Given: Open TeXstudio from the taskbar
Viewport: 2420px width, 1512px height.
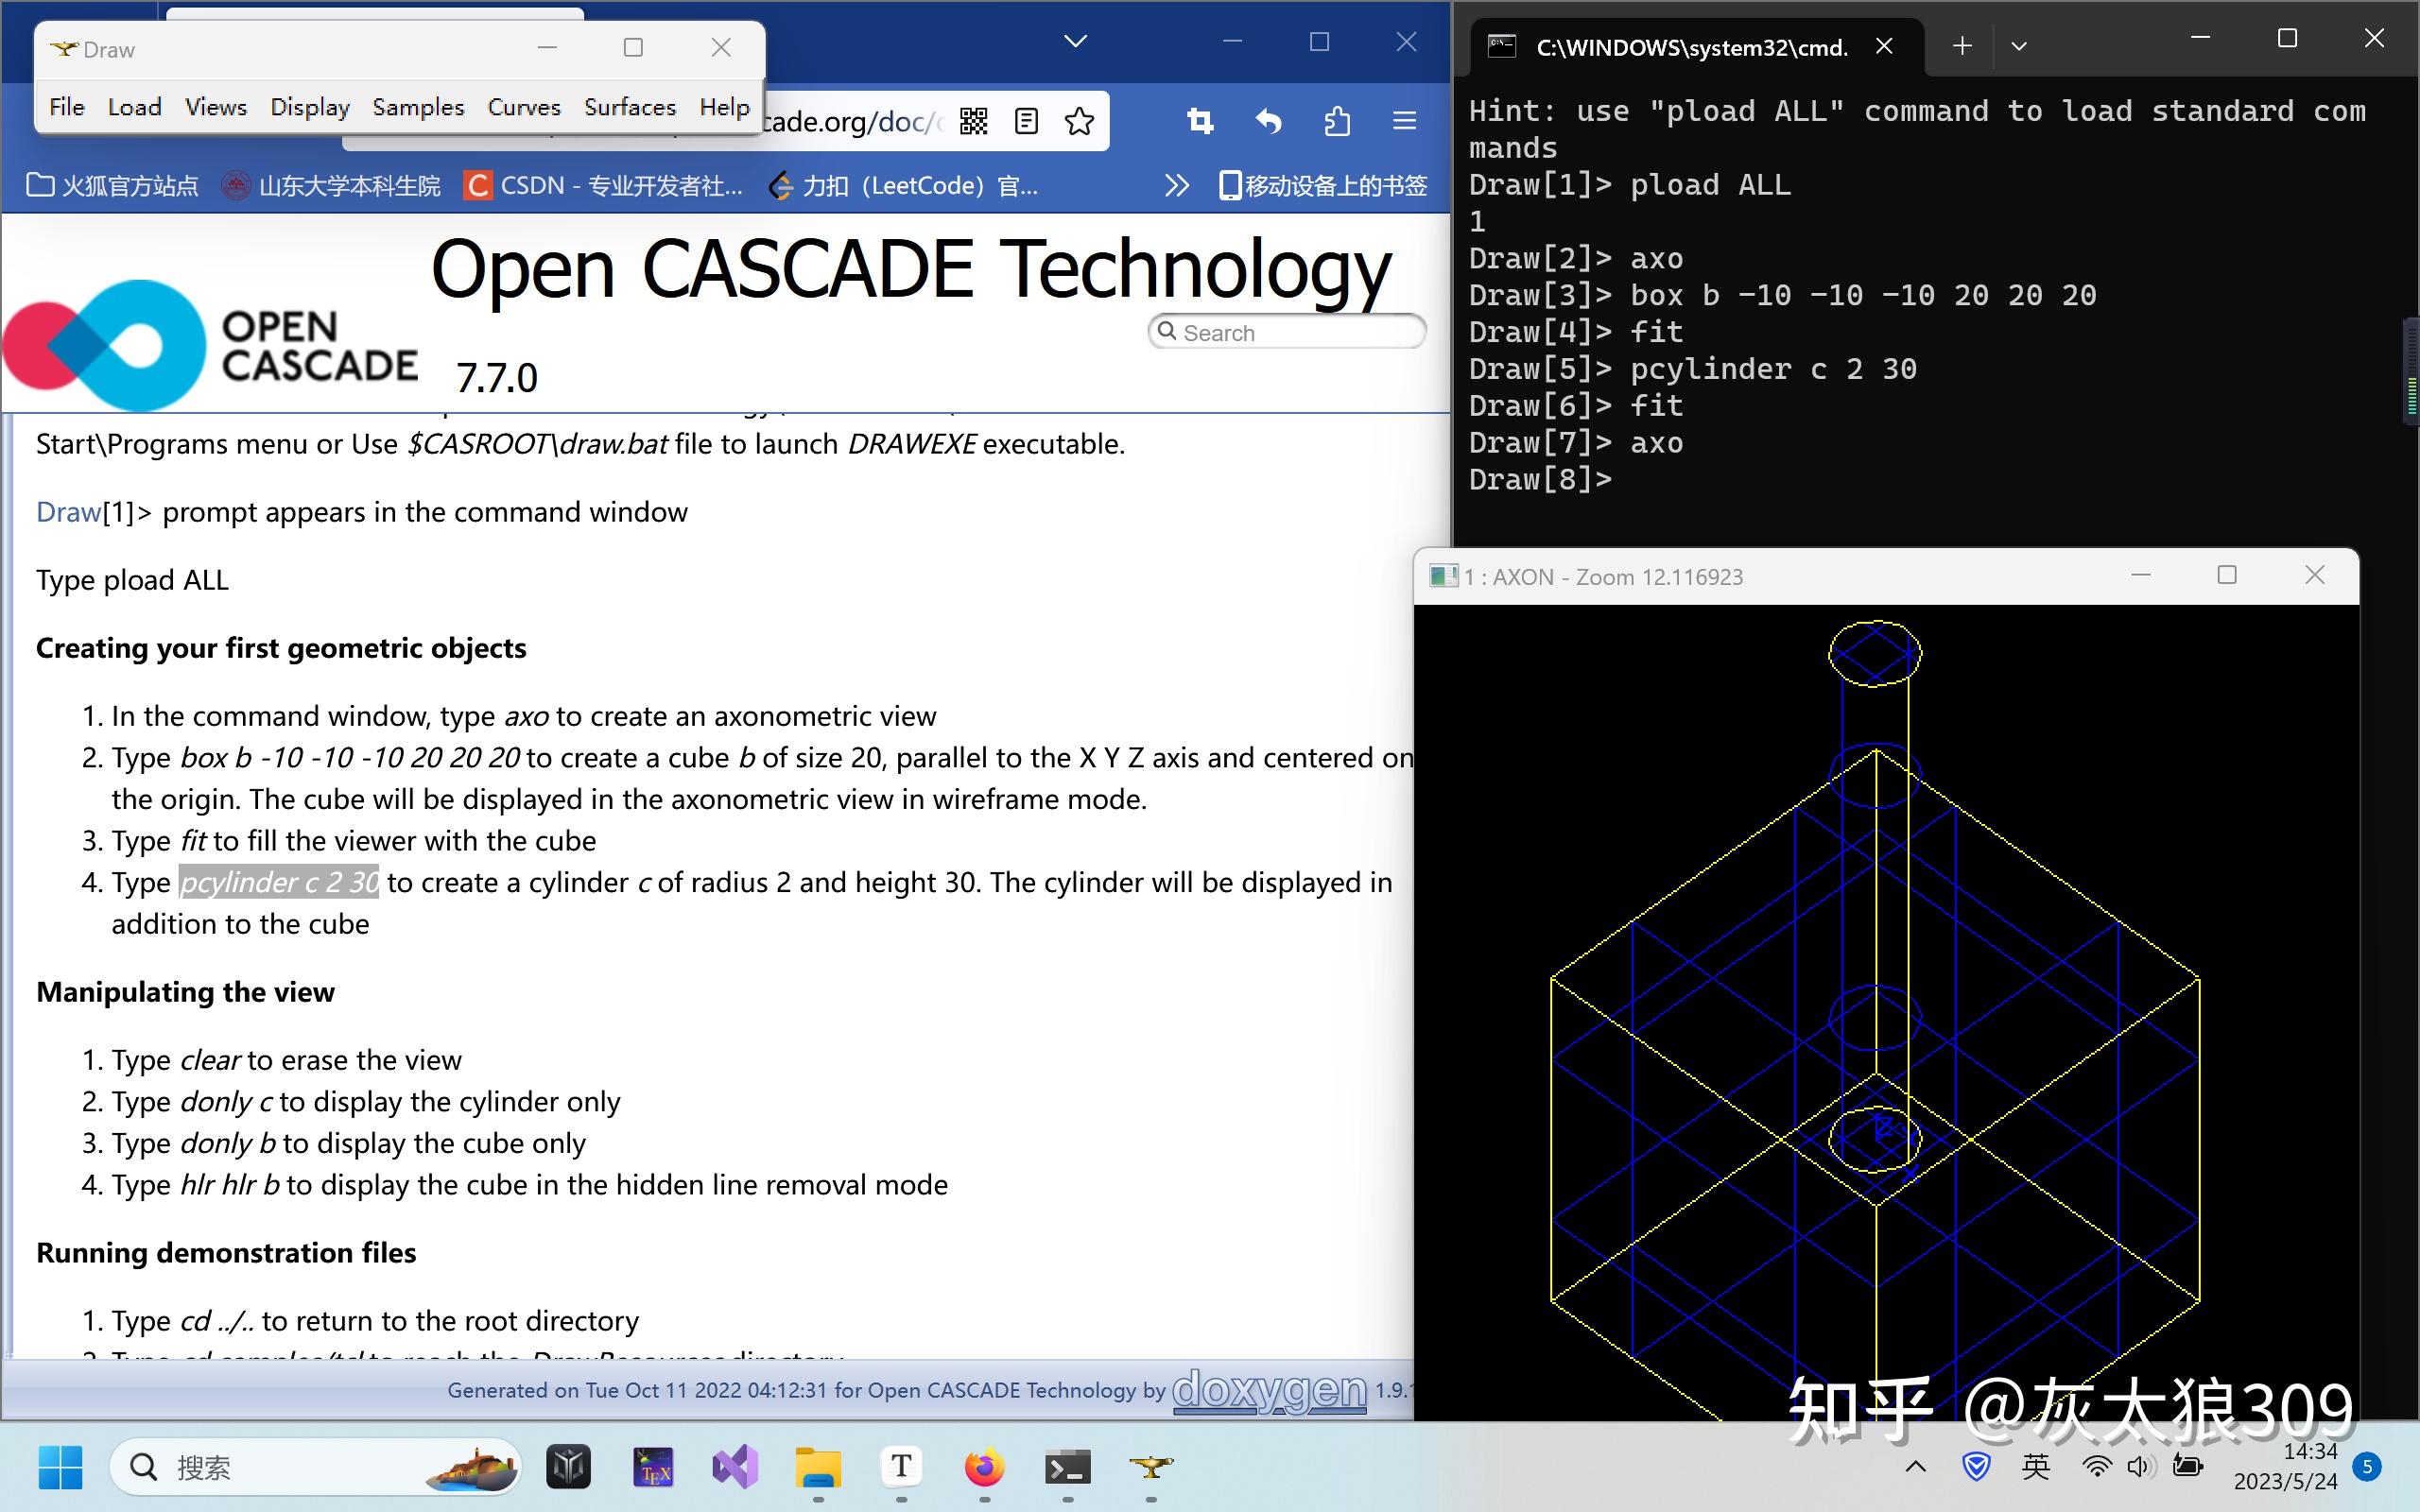Looking at the screenshot, I should [652, 1467].
